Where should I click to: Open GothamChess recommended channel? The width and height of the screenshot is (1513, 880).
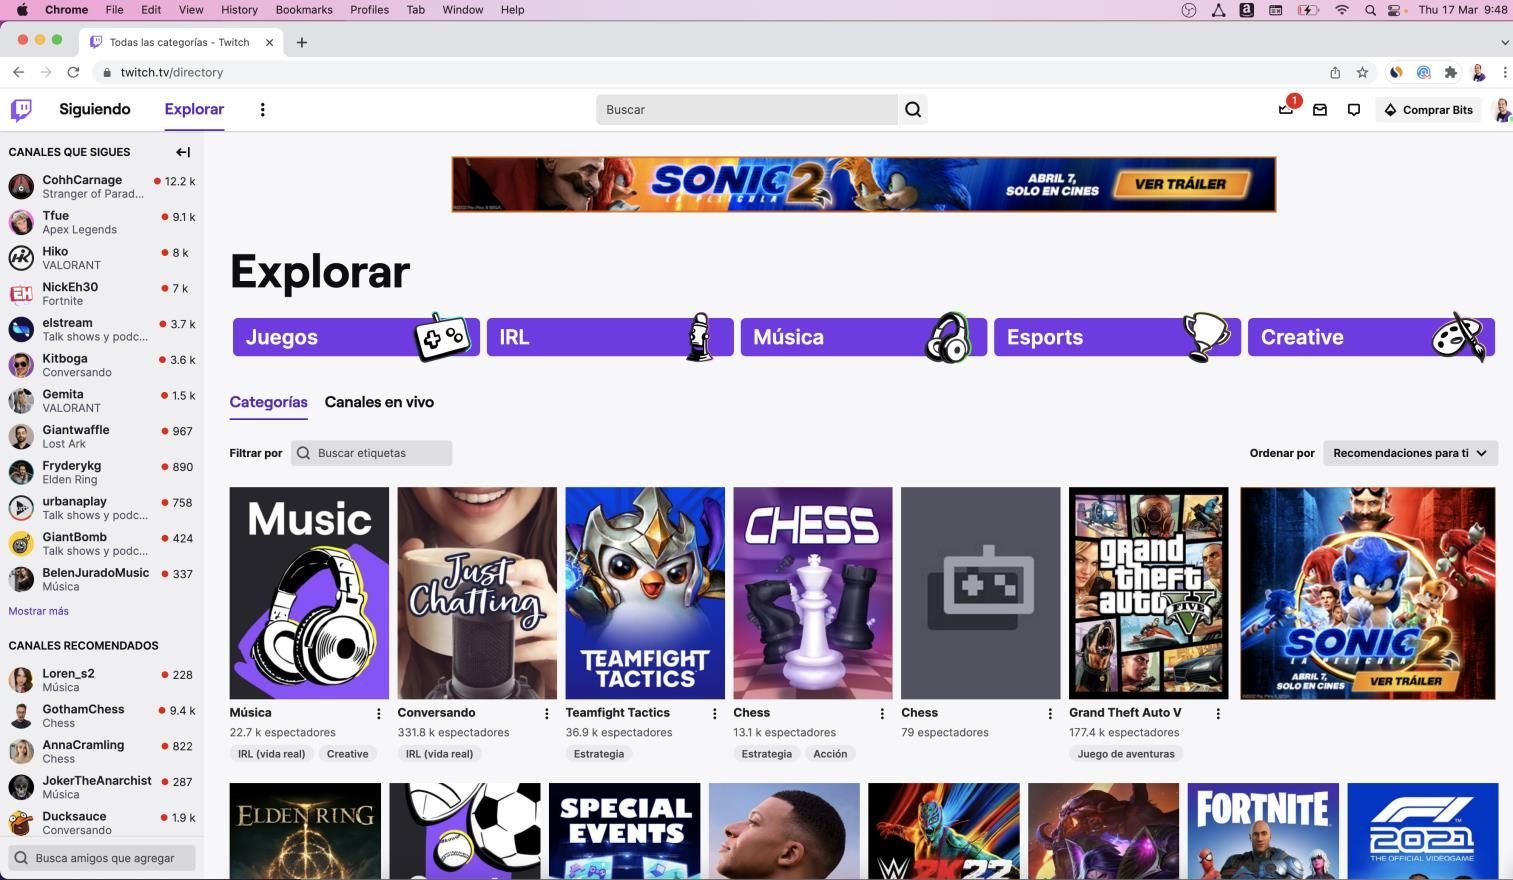tap(101, 716)
